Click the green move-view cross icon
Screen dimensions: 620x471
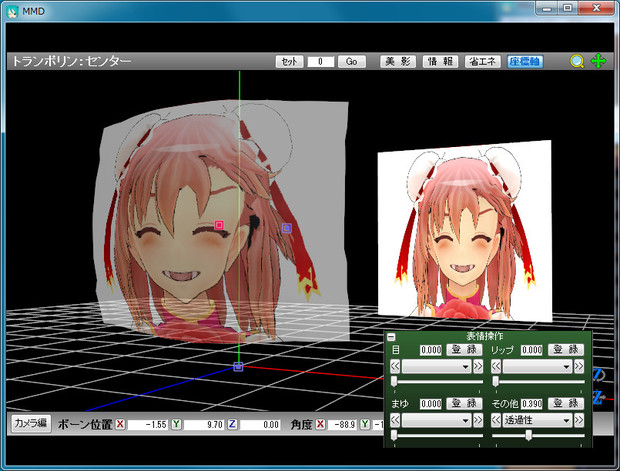click(x=598, y=61)
